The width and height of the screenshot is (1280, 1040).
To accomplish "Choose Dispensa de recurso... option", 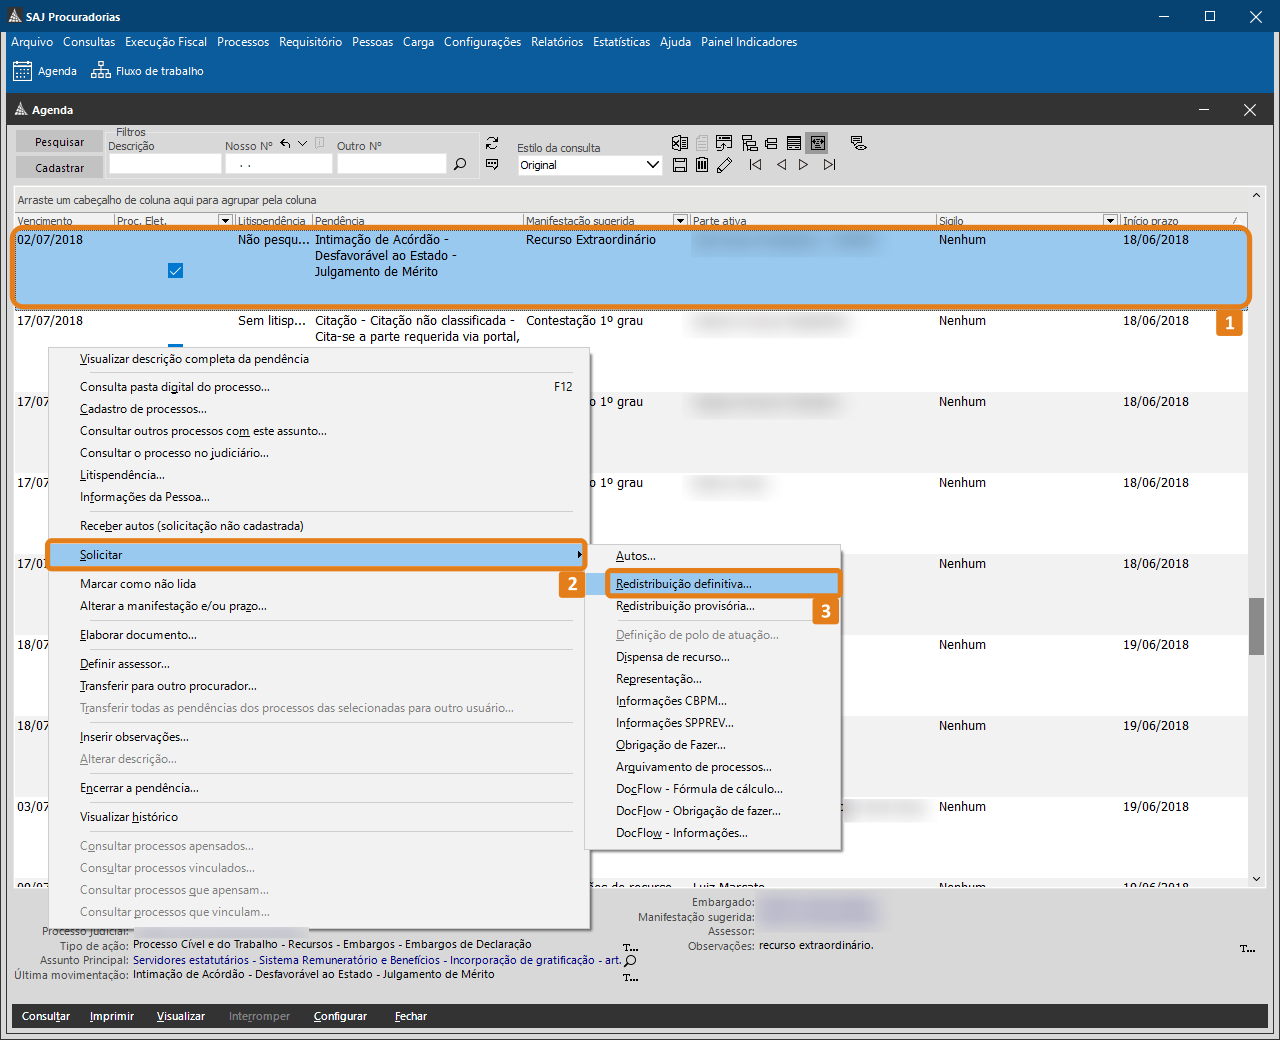I will 672,657.
